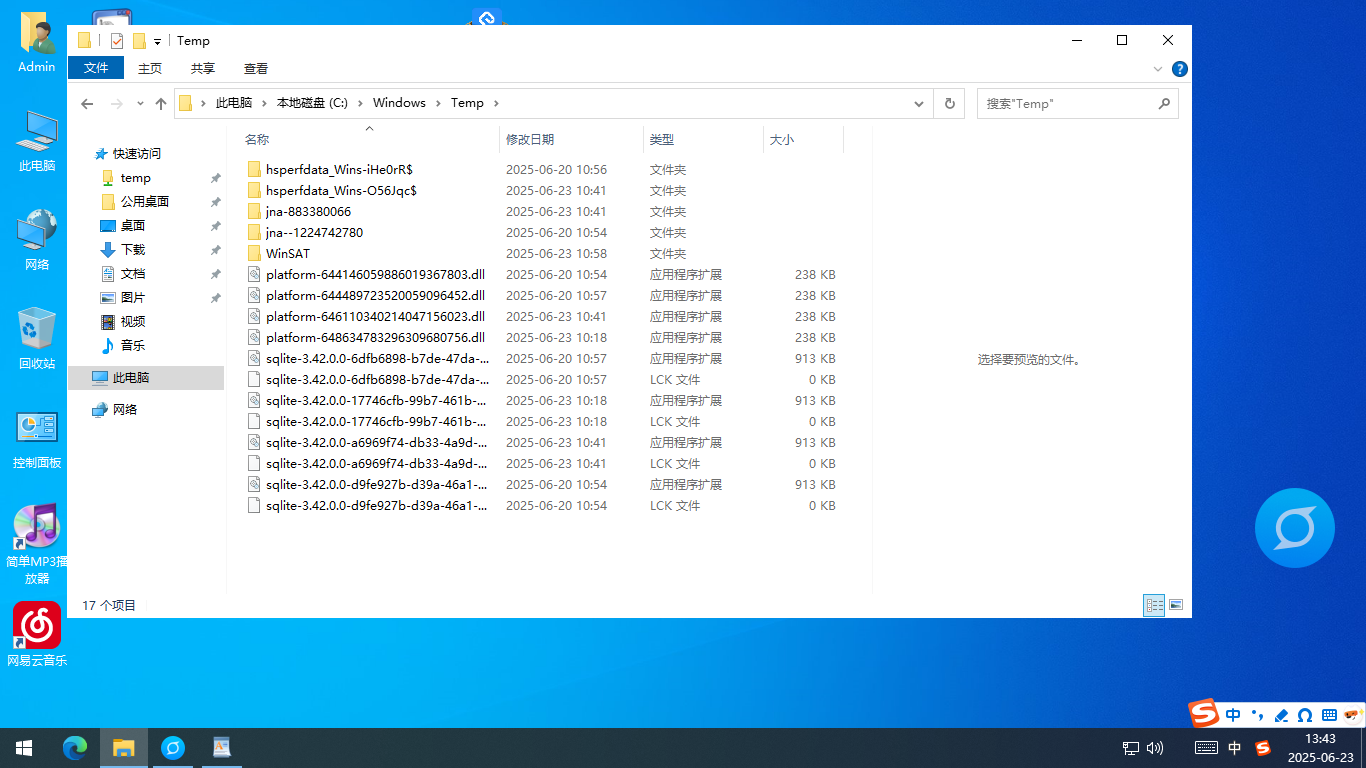Switch to the 共享 ribbon tab
The image size is (1366, 768).
(x=203, y=68)
